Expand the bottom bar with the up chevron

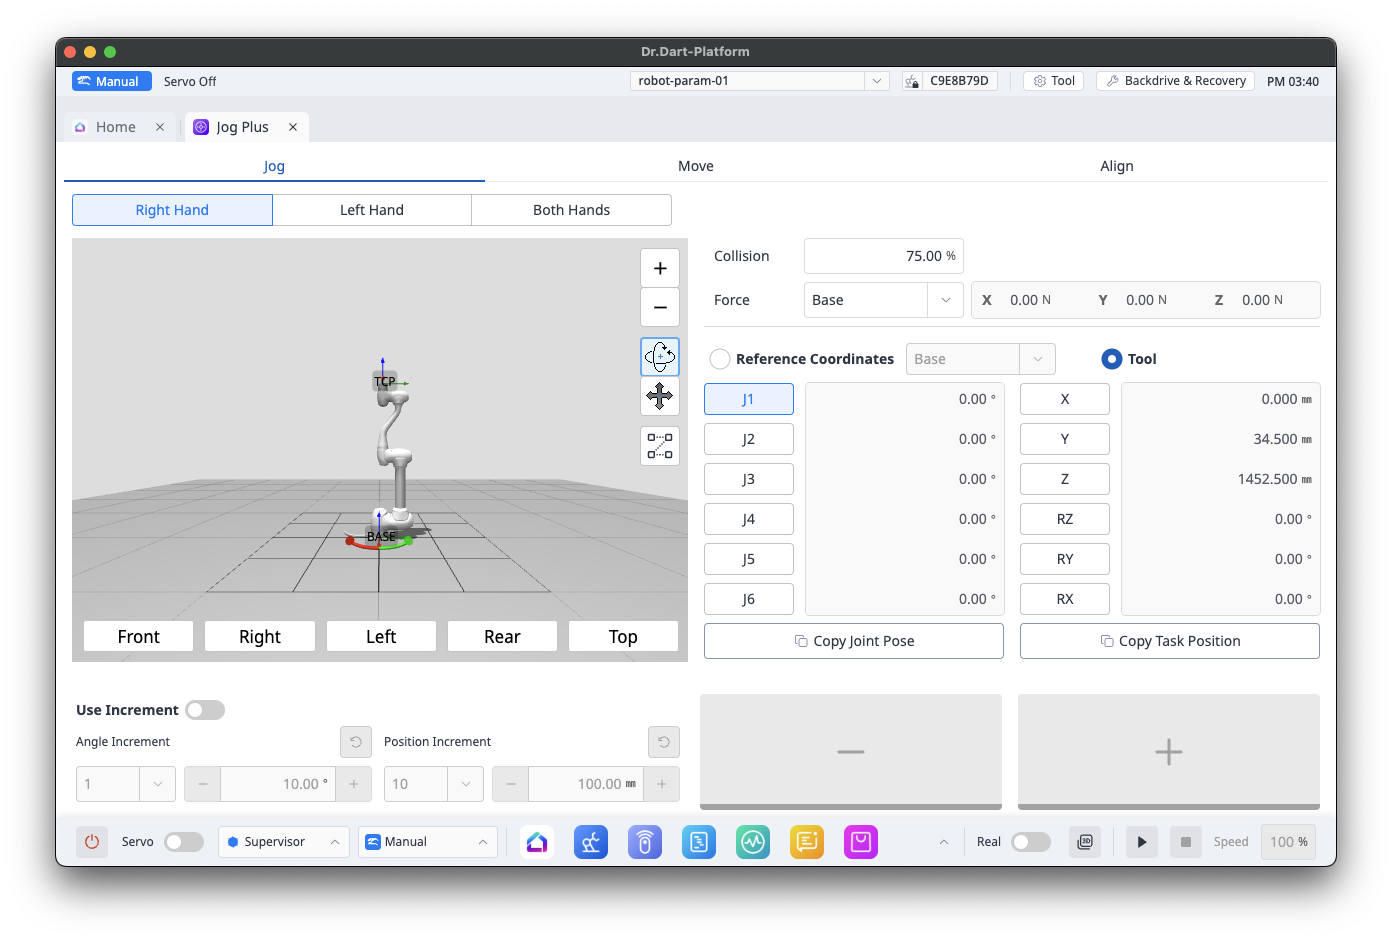(943, 842)
